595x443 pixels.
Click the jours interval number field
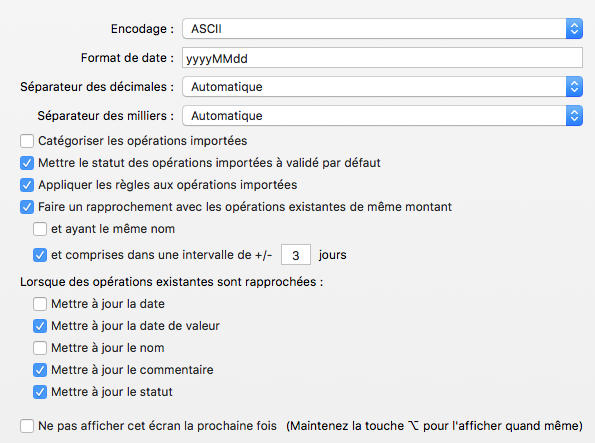296,255
